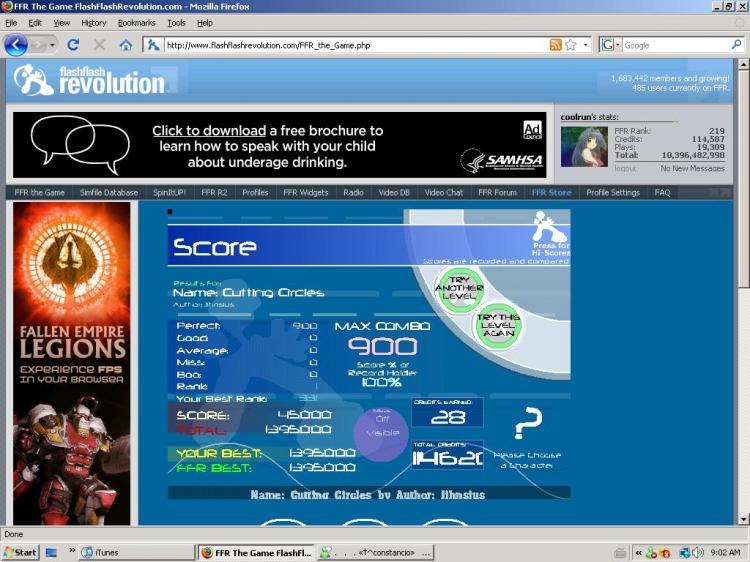Open the Google search engine dropdown
750x562 pixels.
(x=611, y=45)
